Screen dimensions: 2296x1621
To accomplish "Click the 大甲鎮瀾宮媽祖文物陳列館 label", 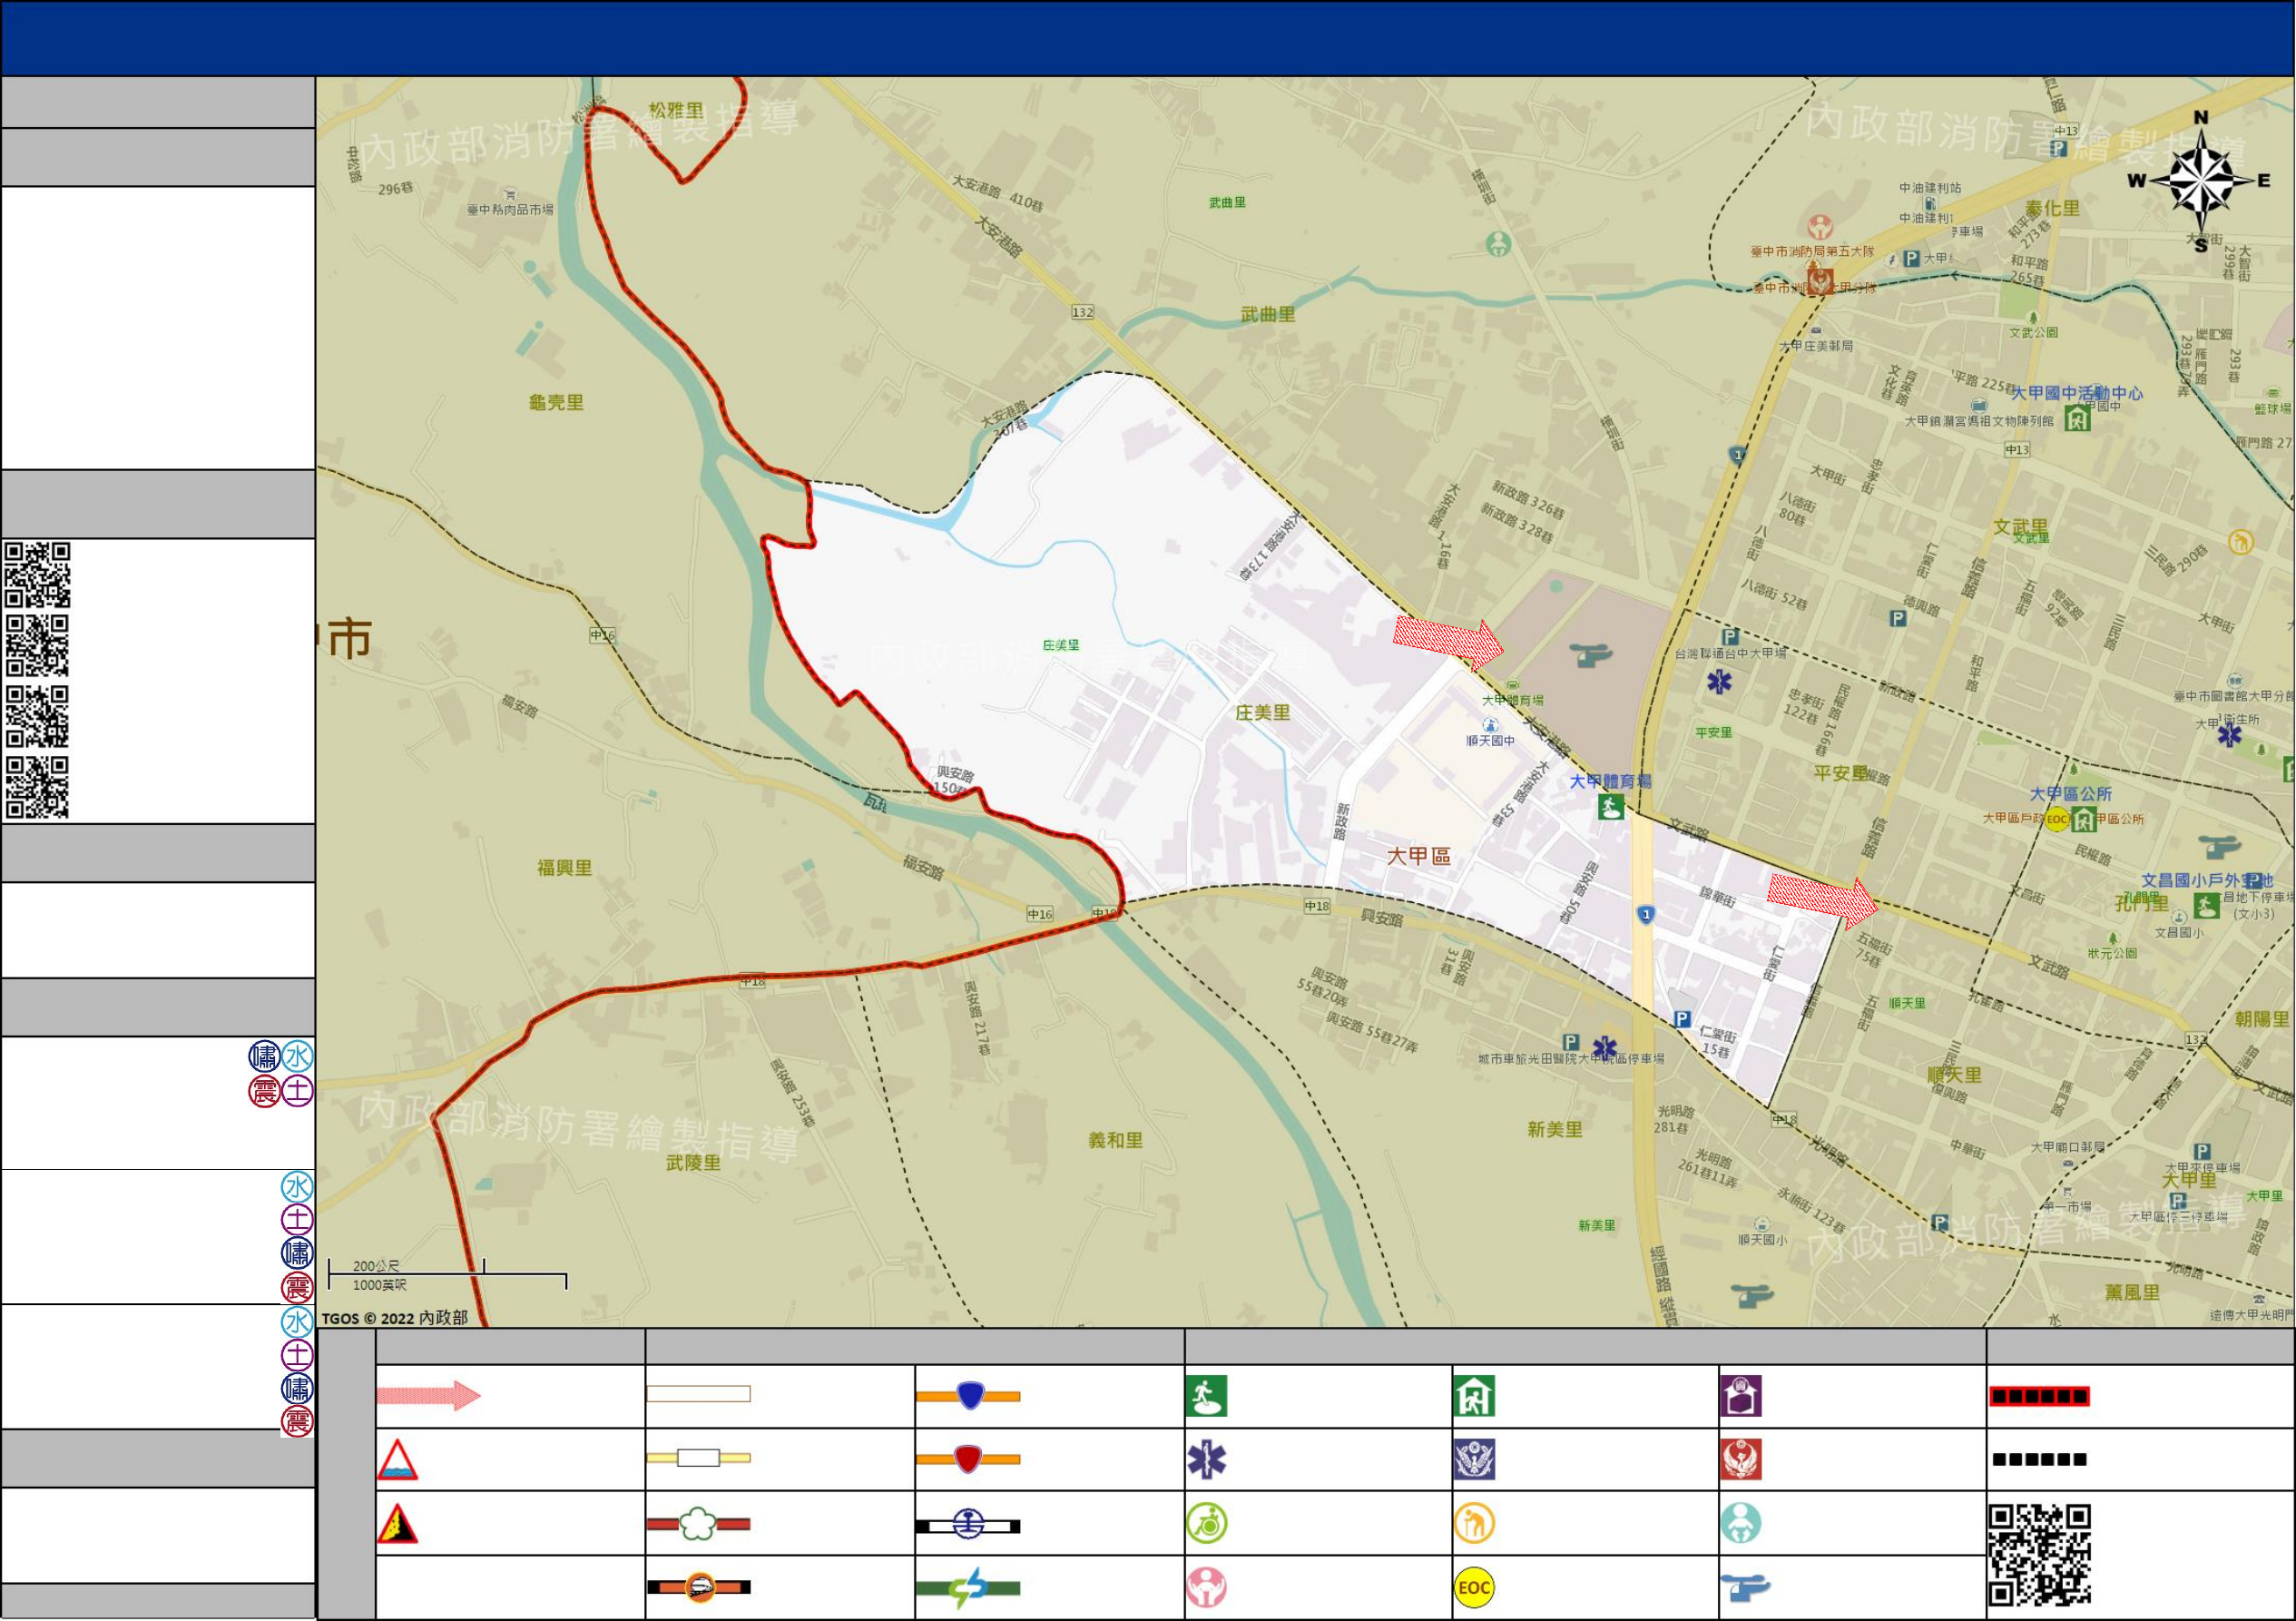I will (1979, 421).
